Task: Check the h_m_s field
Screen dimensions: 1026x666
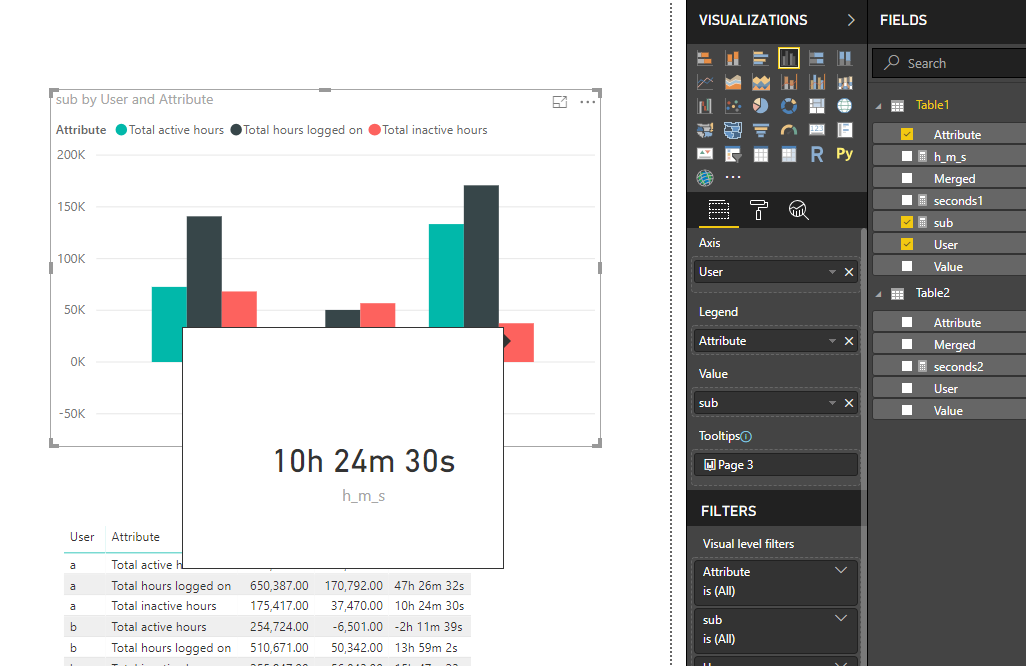Action: pyautogui.click(x=907, y=156)
